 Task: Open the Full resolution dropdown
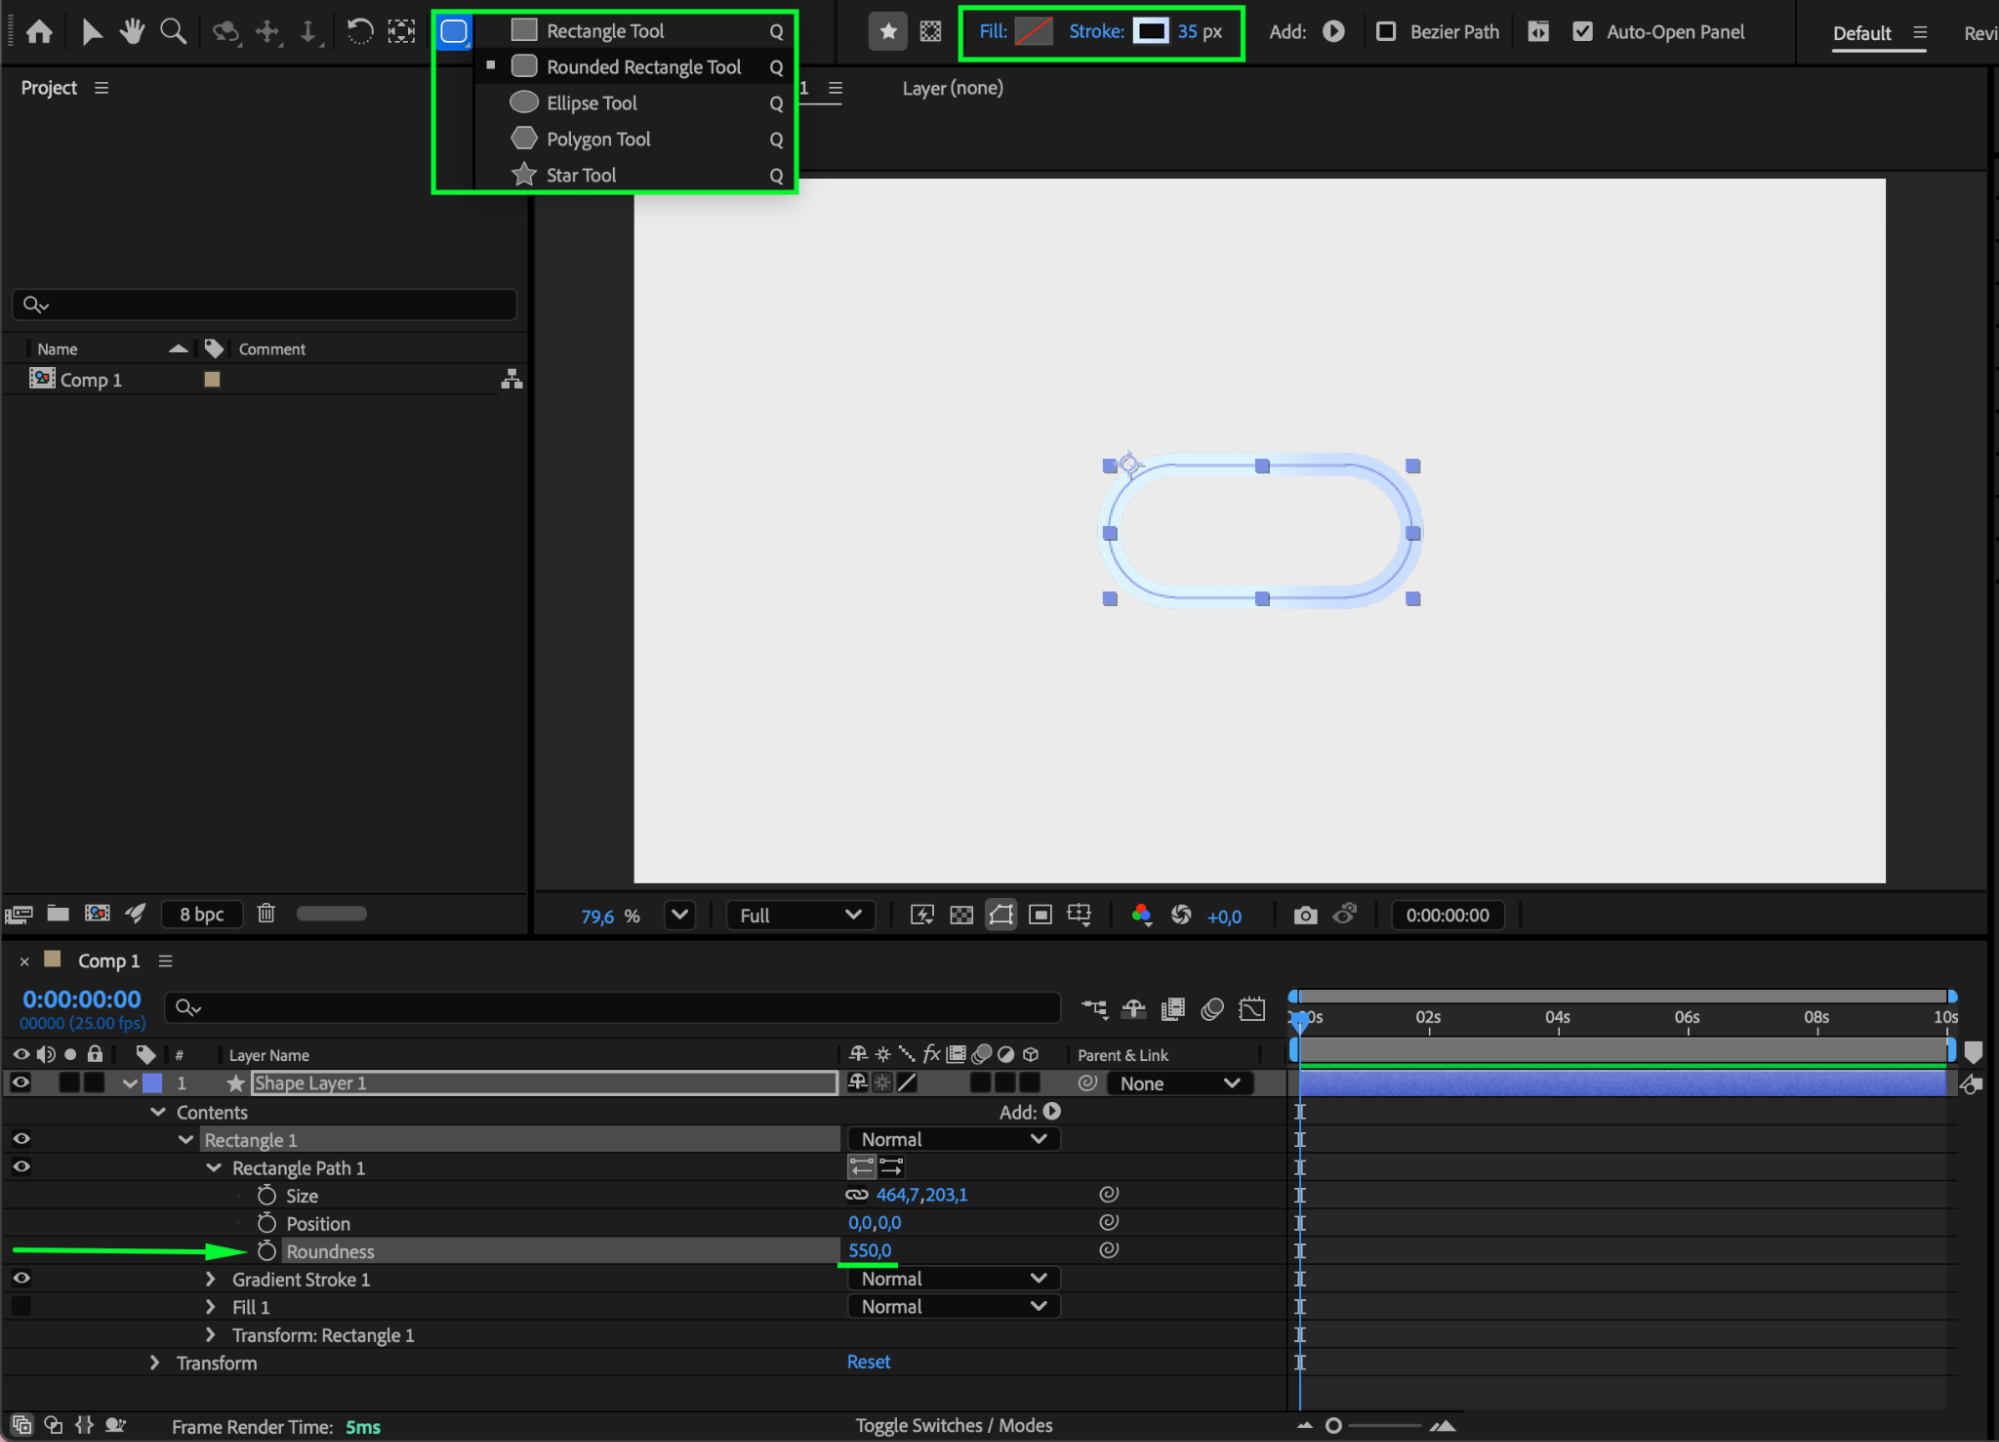click(800, 915)
